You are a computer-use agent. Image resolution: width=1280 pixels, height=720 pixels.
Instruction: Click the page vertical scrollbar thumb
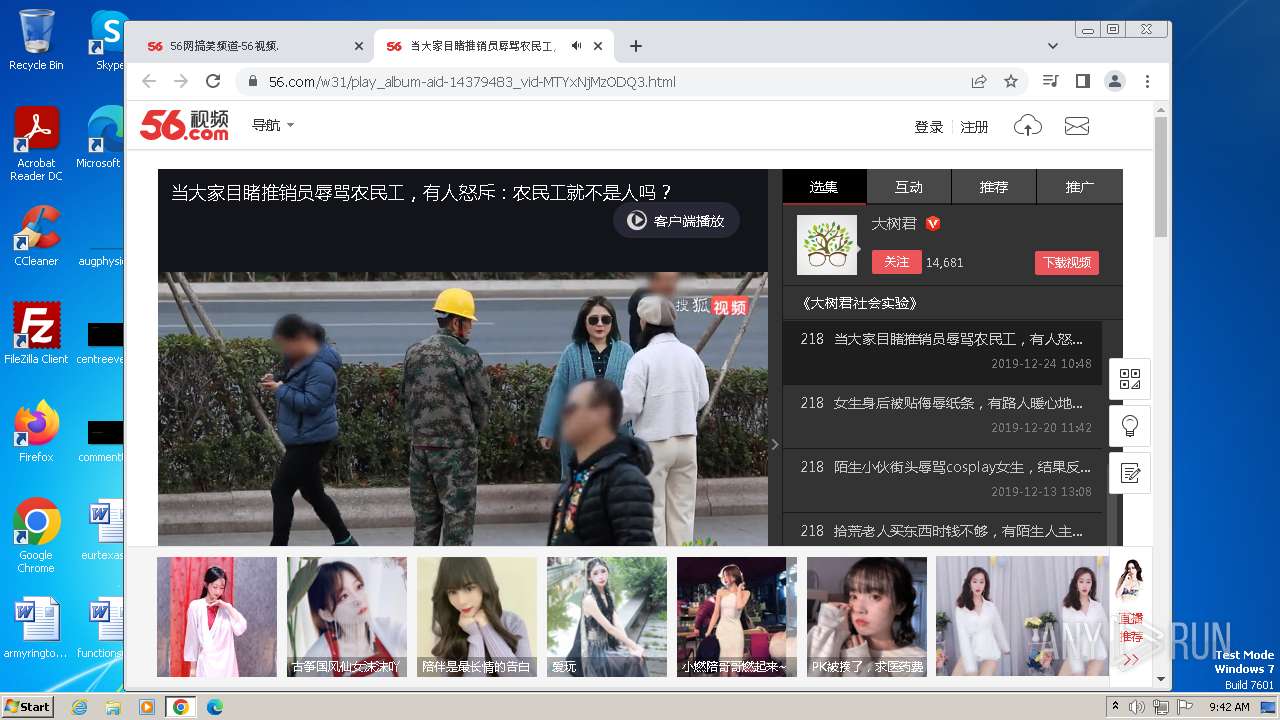pos(1161,176)
